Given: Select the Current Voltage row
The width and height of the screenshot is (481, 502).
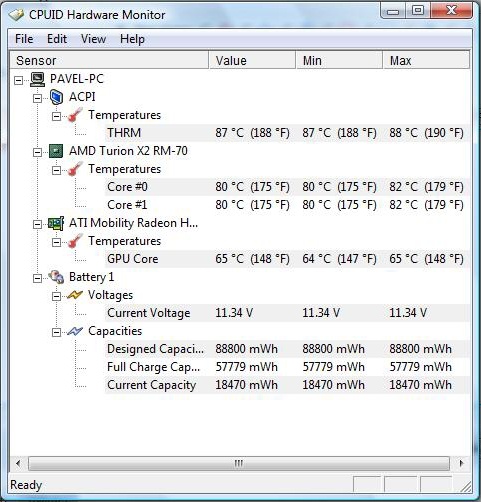Looking at the screenshot, I should click(x=287, y=313).
